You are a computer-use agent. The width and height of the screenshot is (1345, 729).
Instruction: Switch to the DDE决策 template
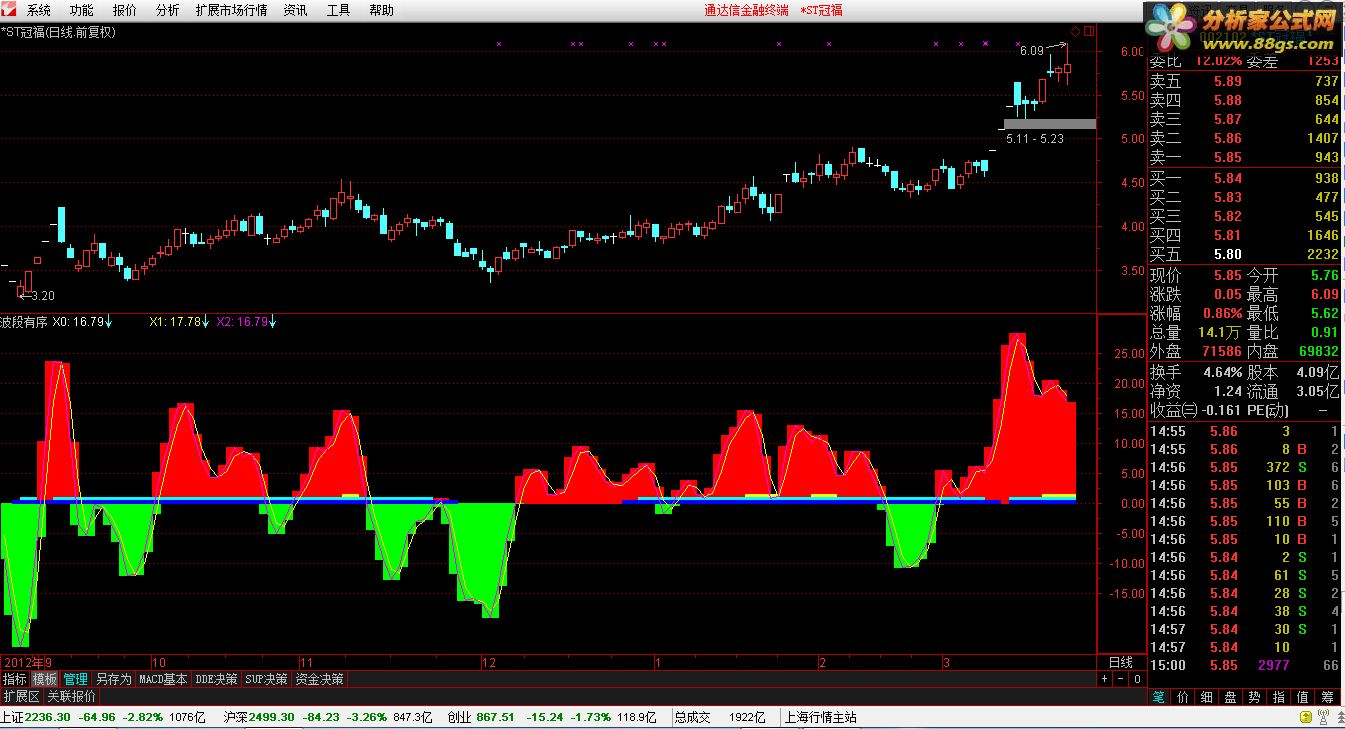pyautogui.click(x=216, y=679)
